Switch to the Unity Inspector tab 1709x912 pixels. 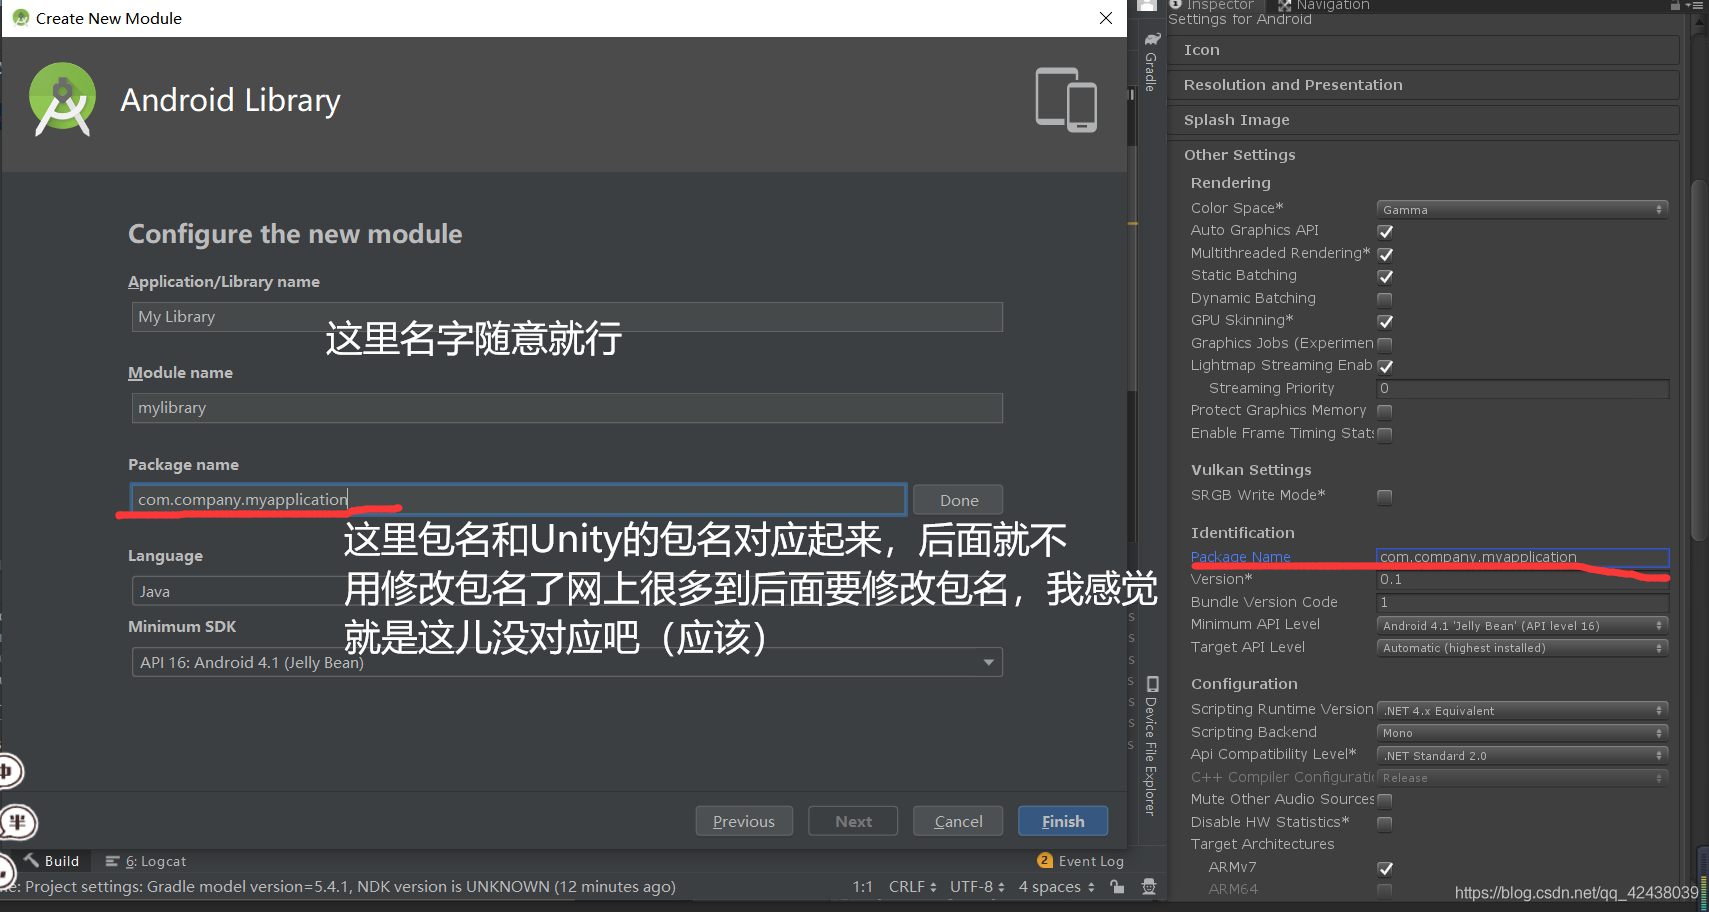1212,5
